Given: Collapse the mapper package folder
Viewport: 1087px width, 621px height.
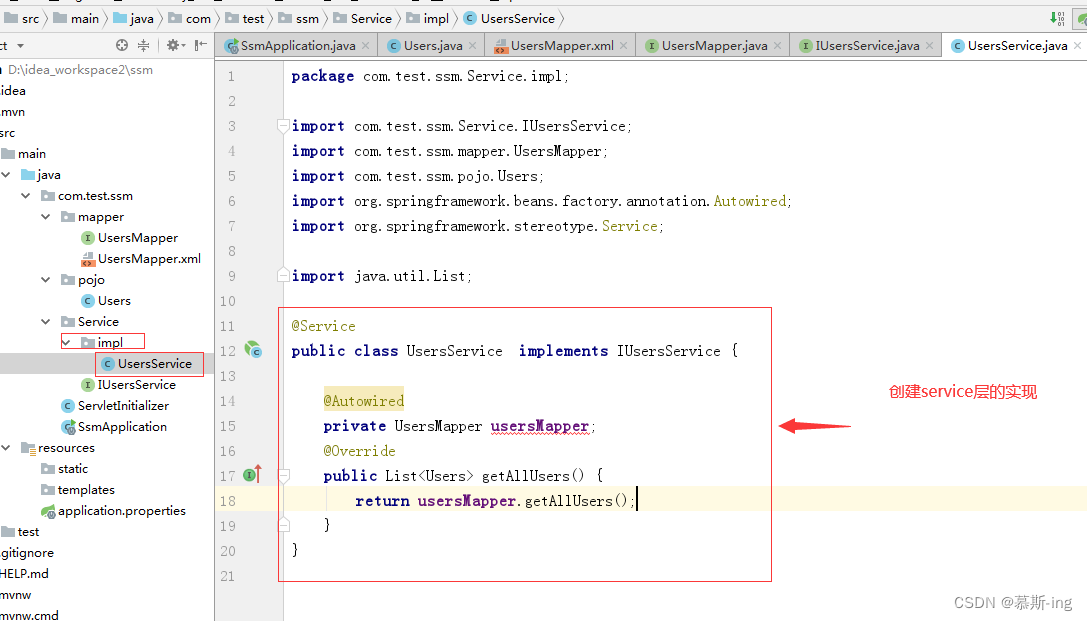Looking at the screenshot, I should coord(46,217).
